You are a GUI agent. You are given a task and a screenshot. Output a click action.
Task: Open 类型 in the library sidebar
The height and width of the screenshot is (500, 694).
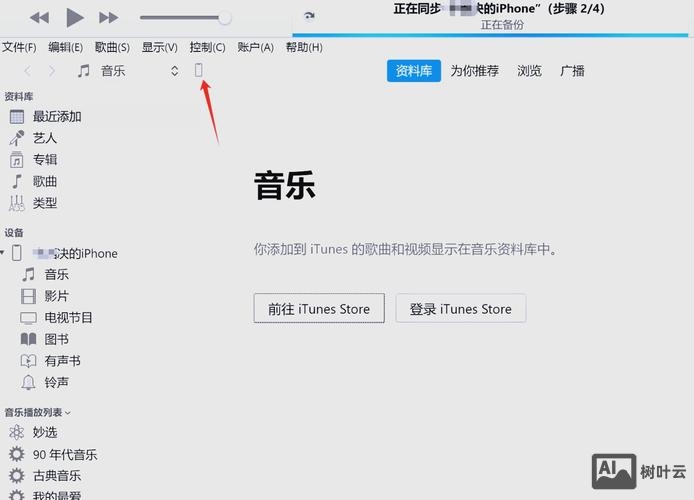click(x=45, y=203)
